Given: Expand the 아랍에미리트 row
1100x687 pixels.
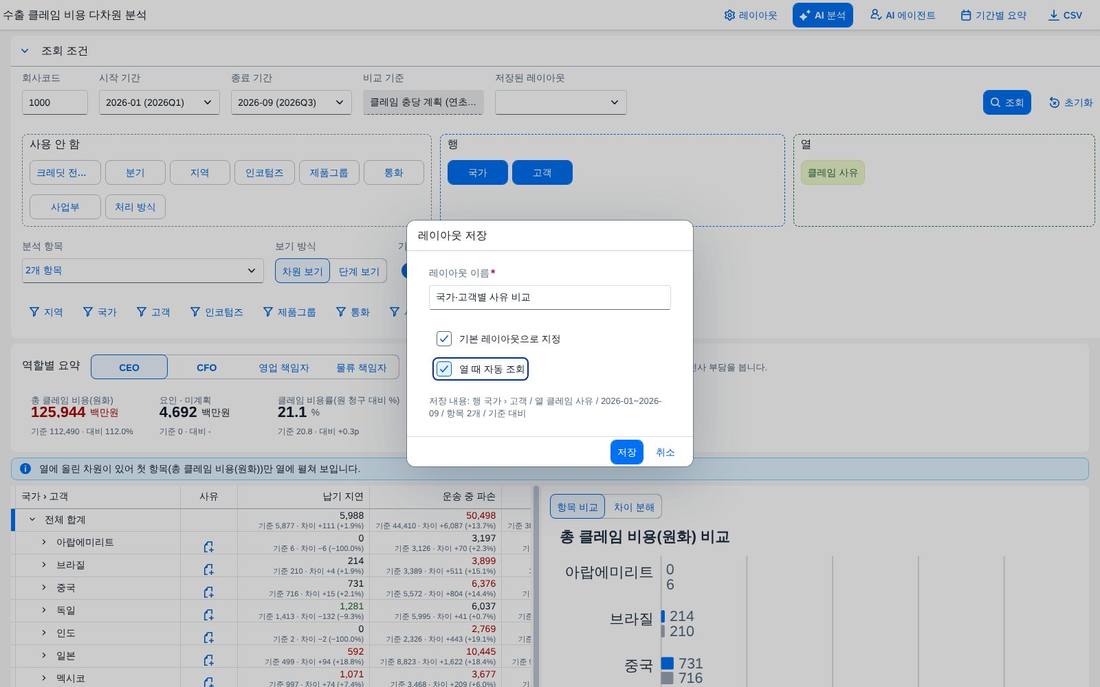Looking at the screenshot, I should 43,542.
